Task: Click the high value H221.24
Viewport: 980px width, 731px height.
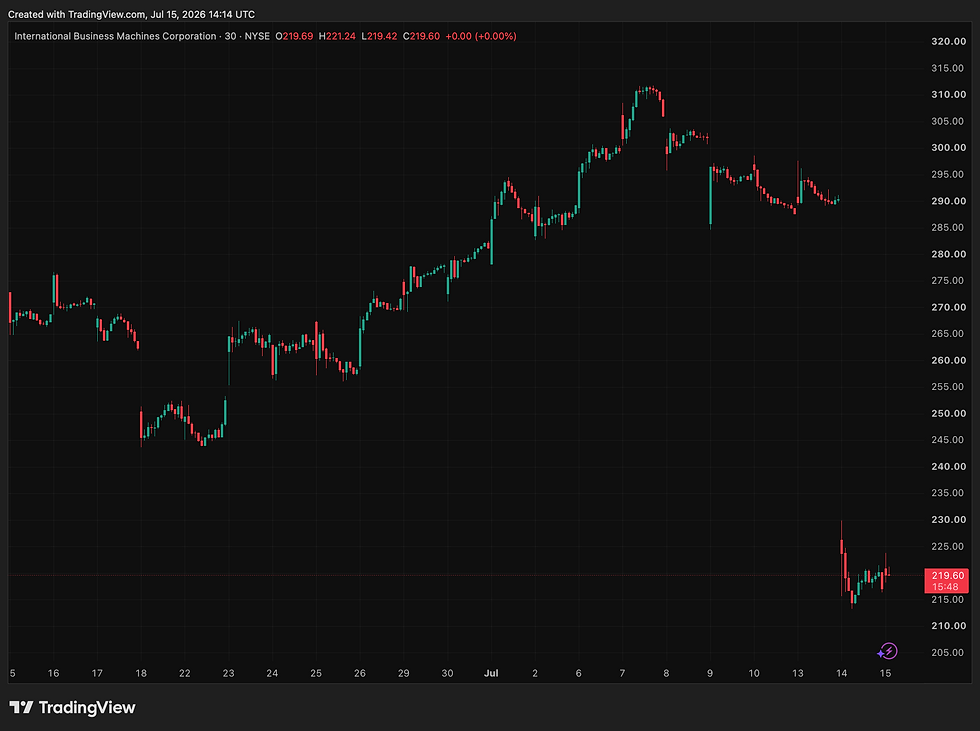Action: coord(337,36)
